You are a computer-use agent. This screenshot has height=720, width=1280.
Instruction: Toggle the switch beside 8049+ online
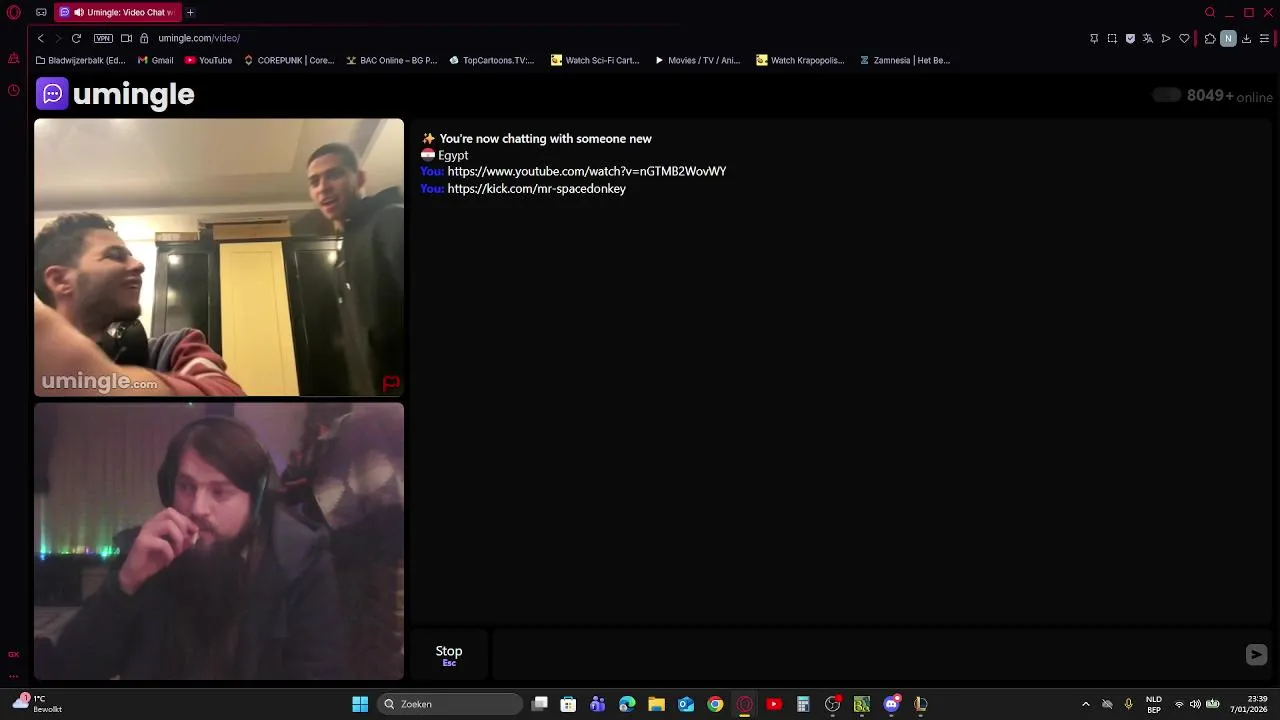(x=1166, y=95)
